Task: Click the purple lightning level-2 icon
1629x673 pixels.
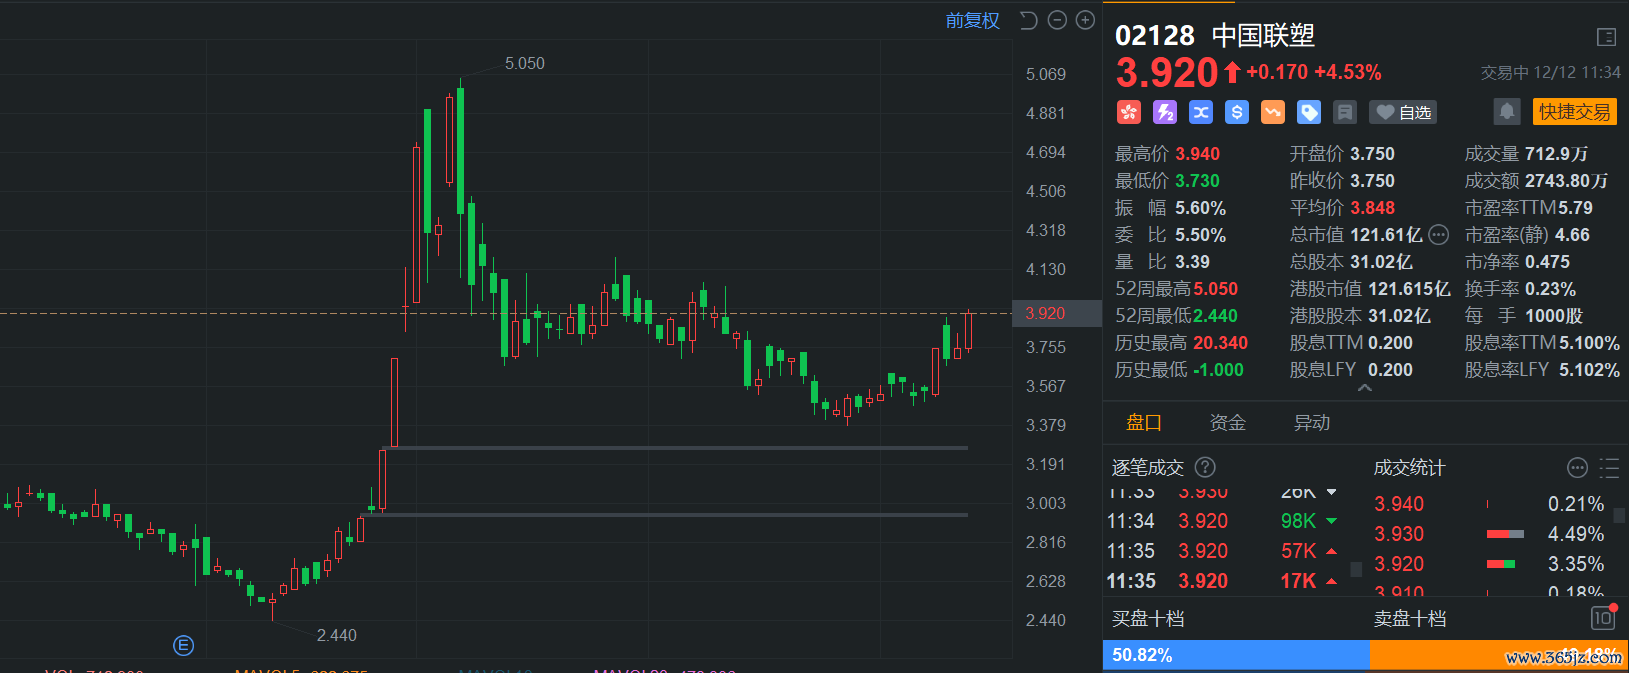Action: [x=1165, y=112]
